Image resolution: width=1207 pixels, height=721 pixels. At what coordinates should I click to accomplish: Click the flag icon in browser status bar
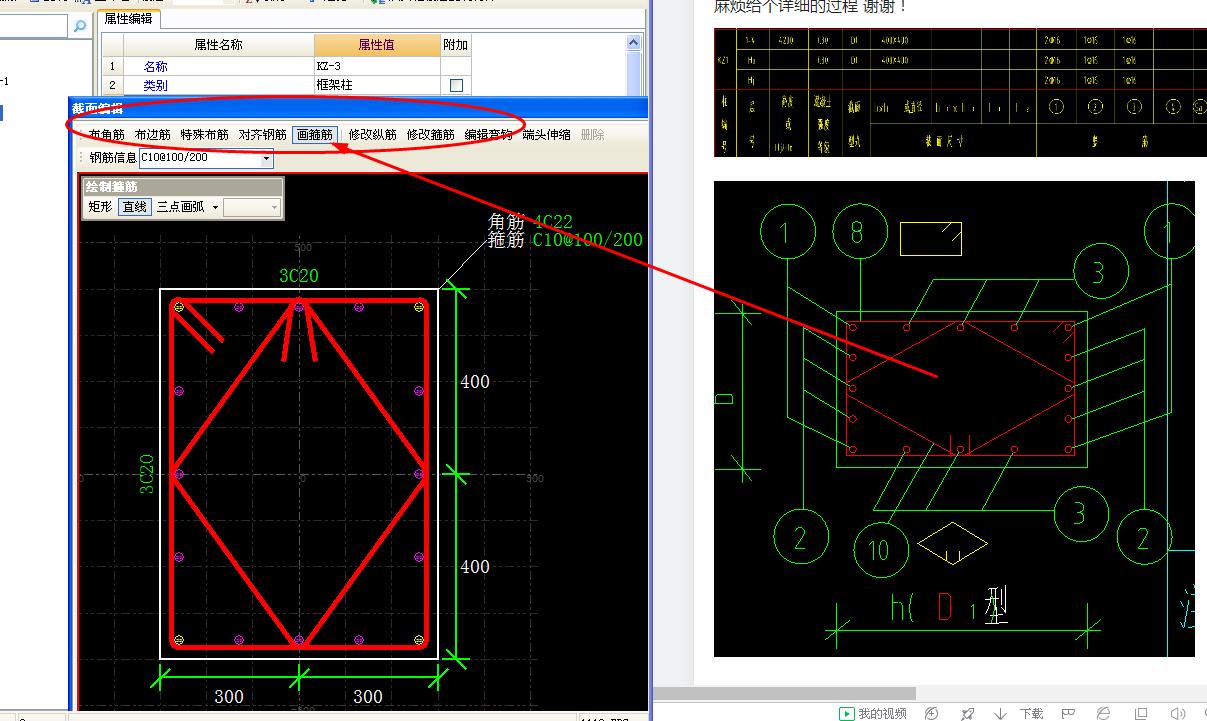point(1068,713)
